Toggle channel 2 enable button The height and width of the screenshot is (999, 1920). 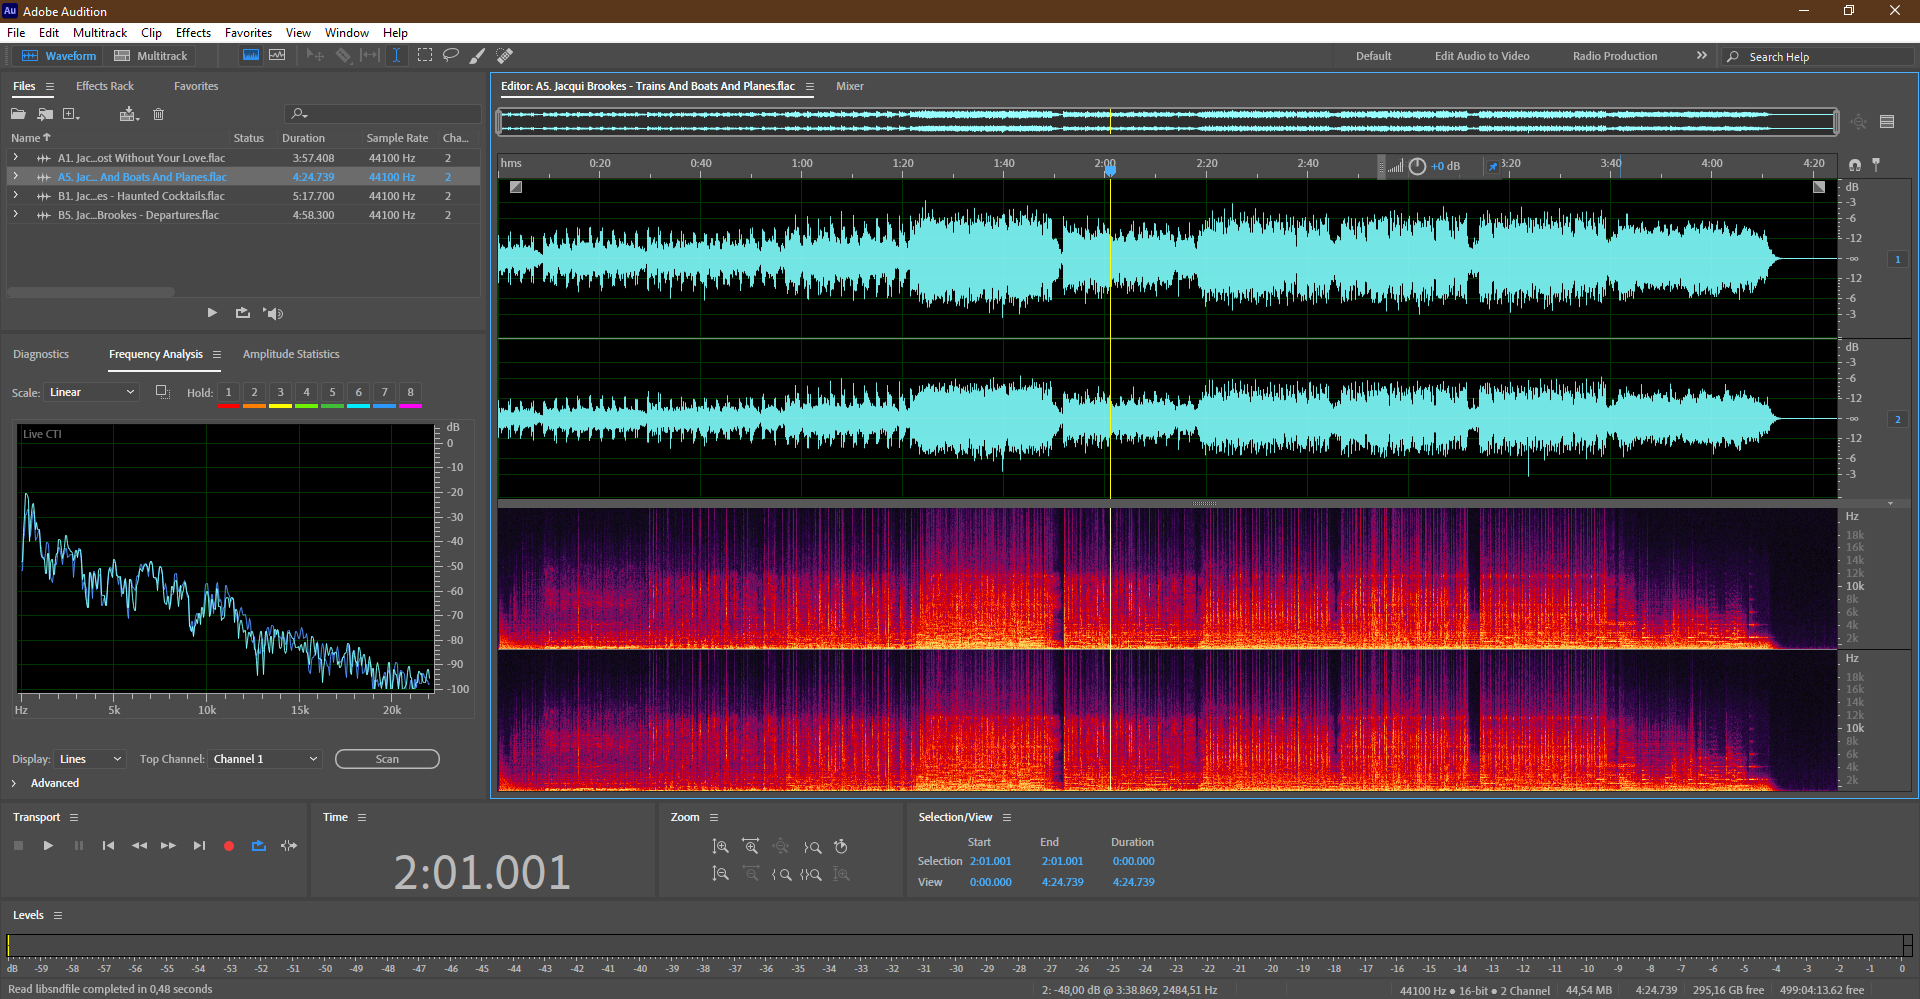(1897, 420)
